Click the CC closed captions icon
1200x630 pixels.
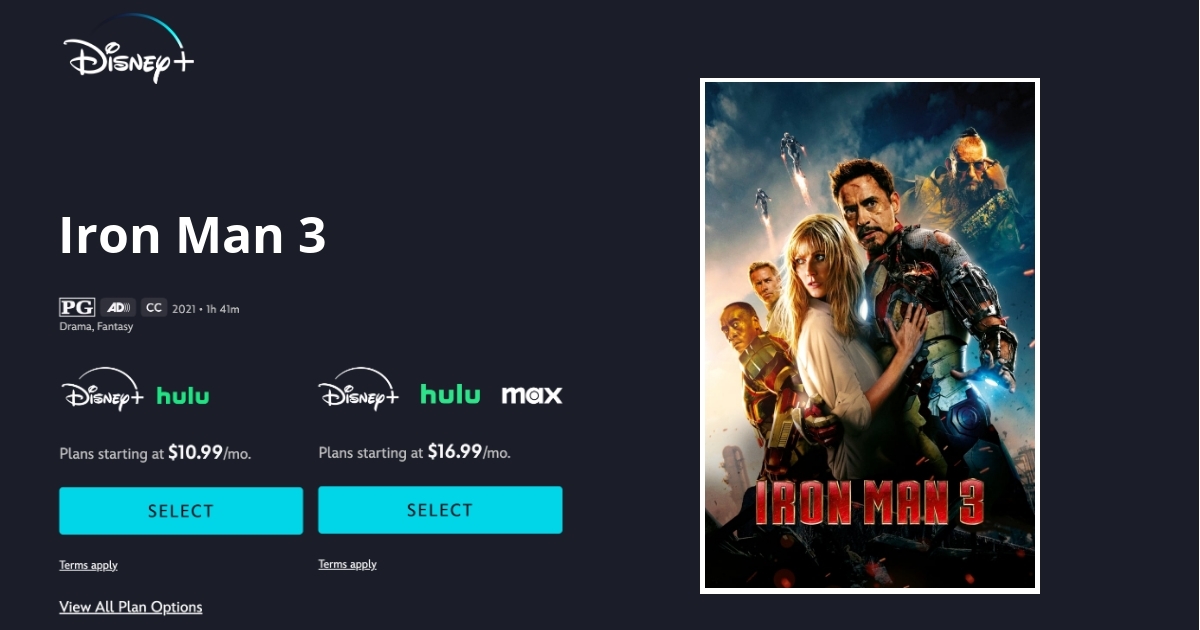pyautogui.click(x=153, y=308)
